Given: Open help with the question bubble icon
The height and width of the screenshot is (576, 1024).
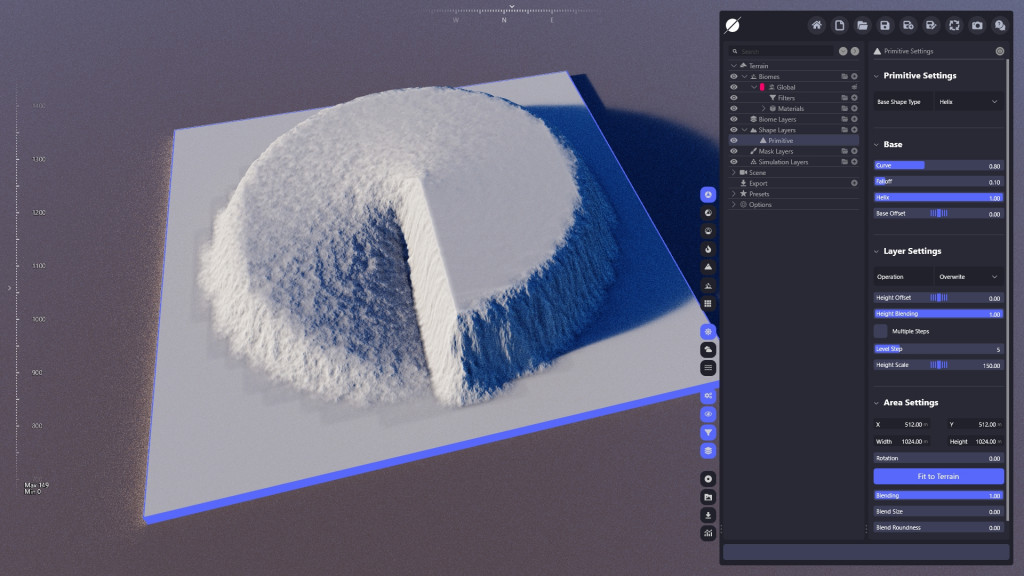Looking at the screenshot, I should pyautogui.click(x=1000, y=25).
